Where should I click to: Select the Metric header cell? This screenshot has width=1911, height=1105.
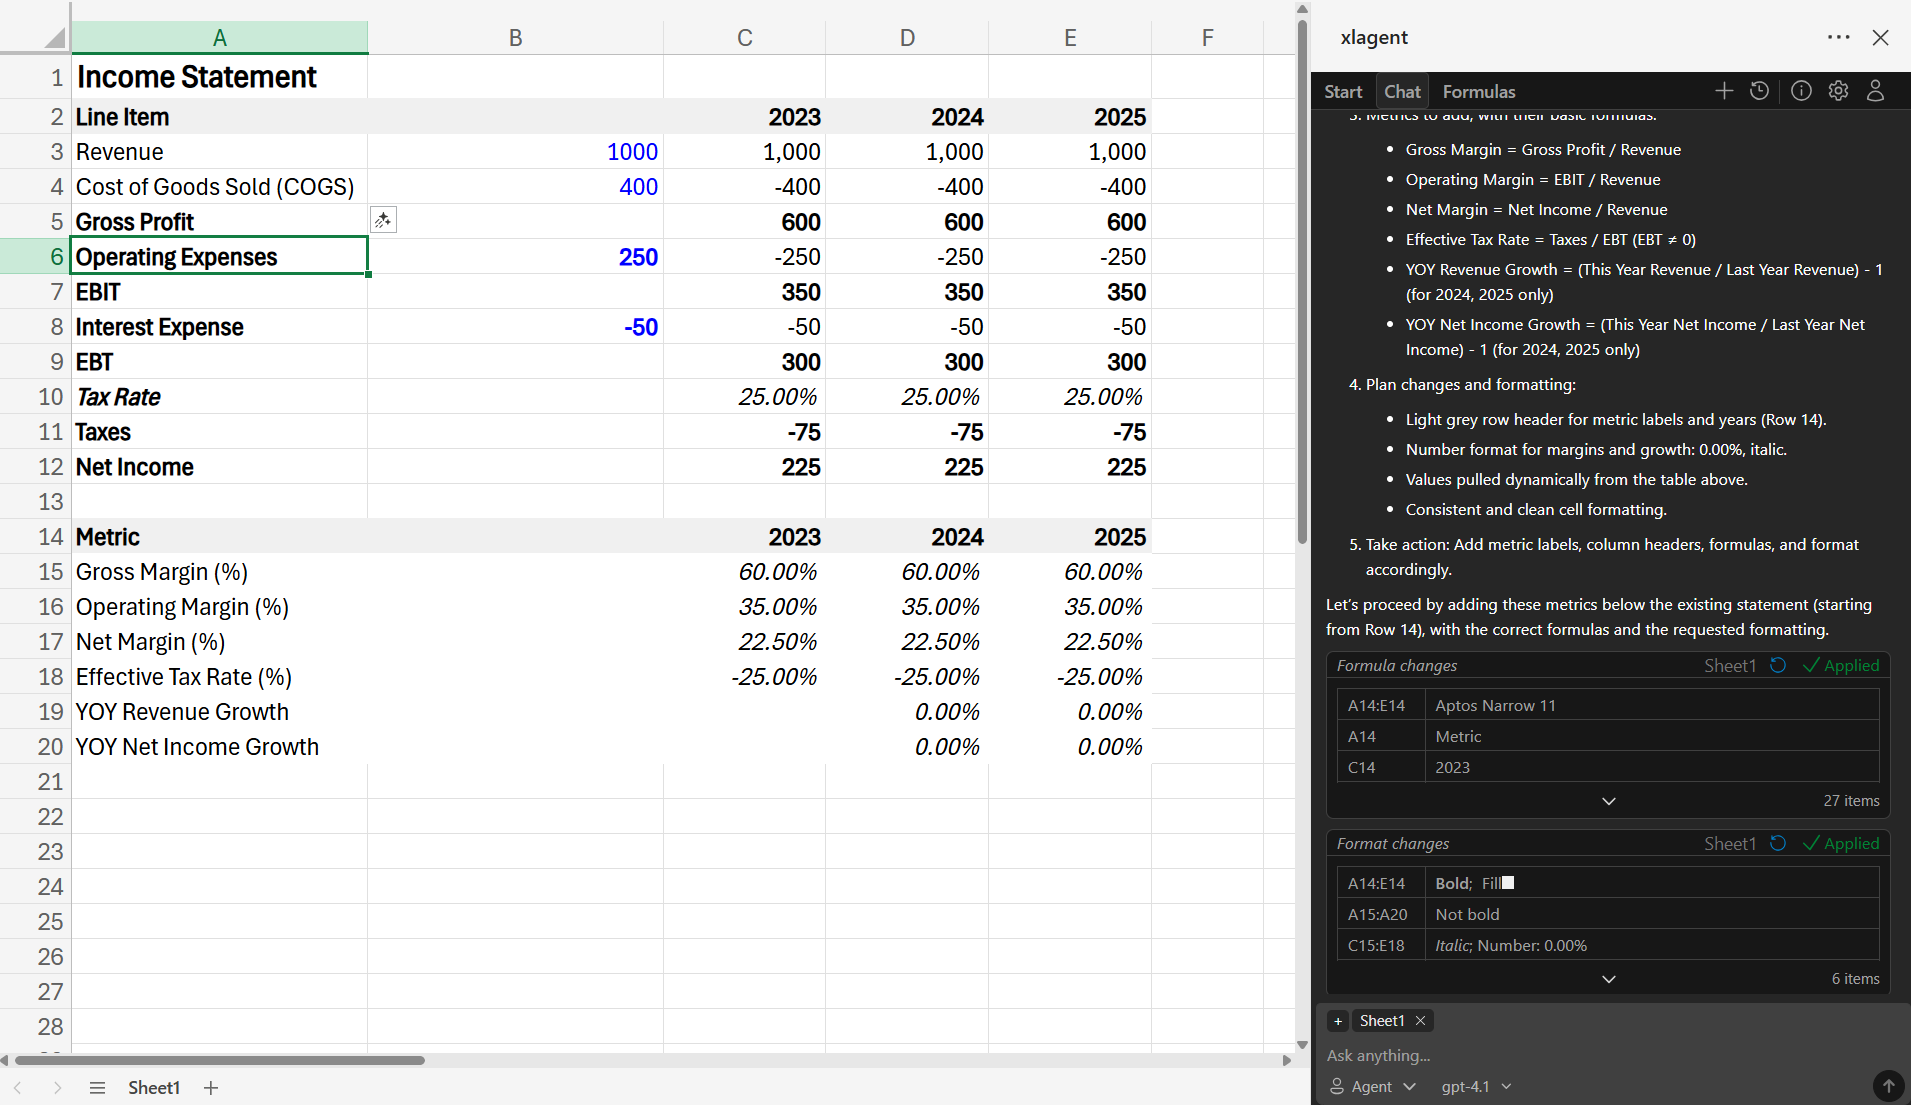pos(219,536)
